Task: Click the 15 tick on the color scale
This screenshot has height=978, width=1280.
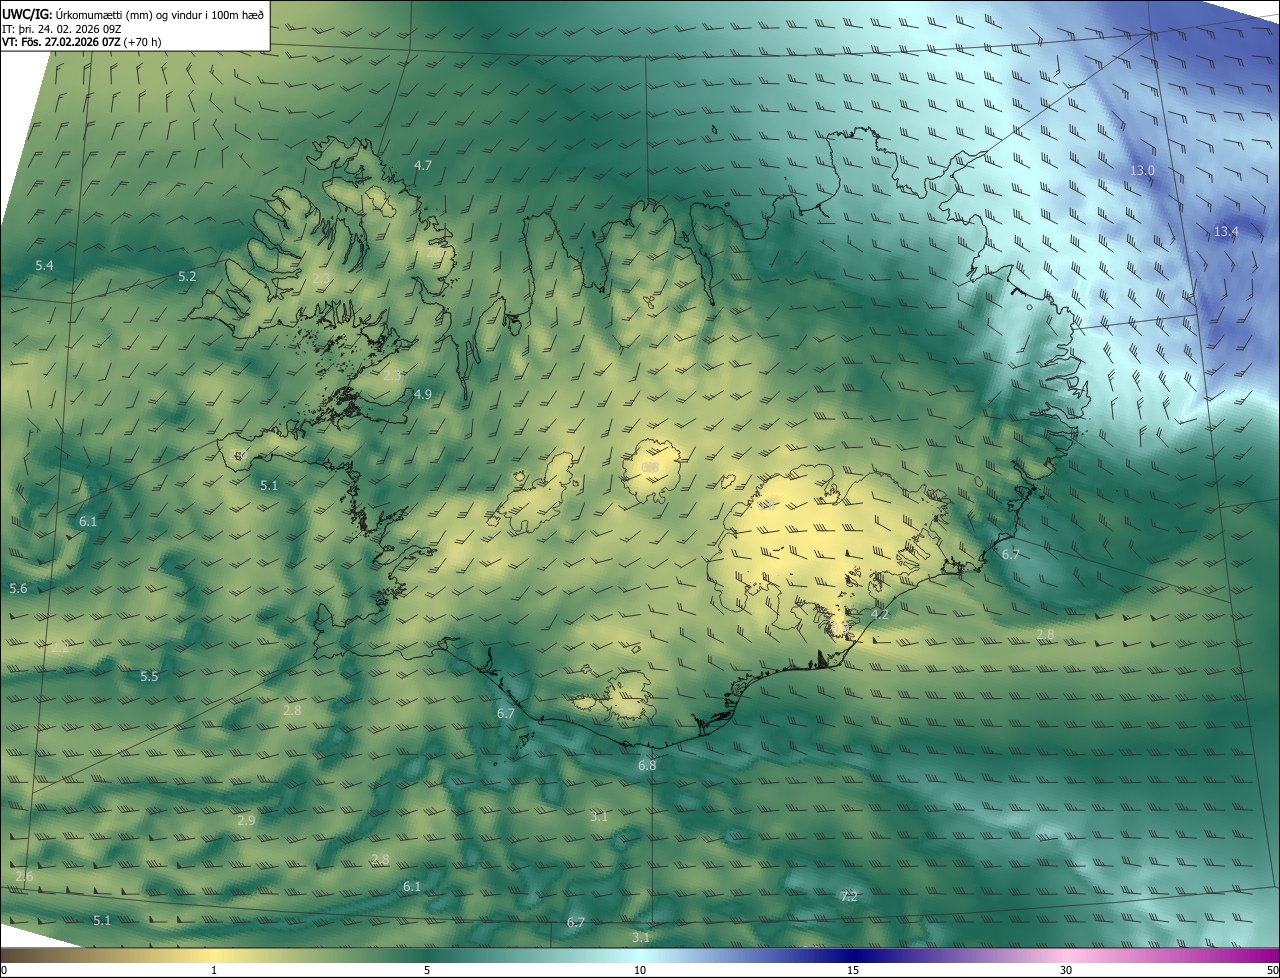Action: [853, 970]
